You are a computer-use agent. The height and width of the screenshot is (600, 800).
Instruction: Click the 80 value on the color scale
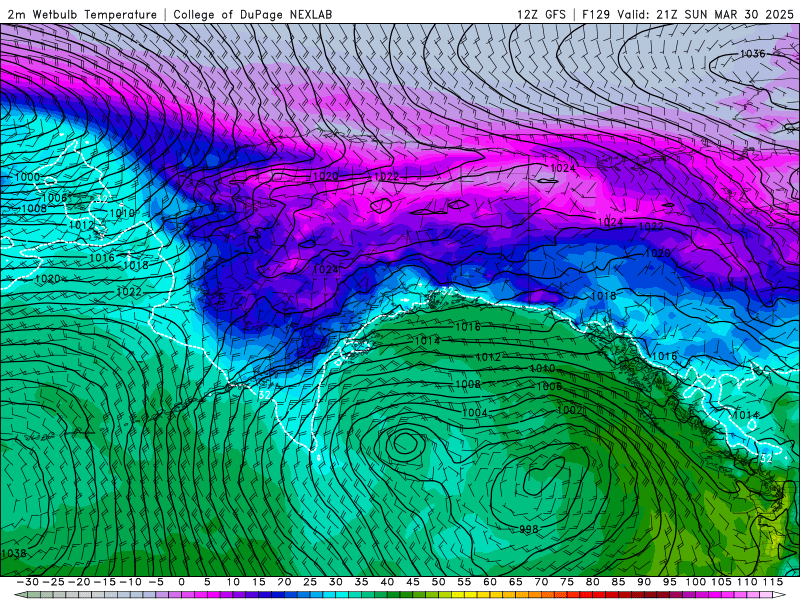tap(592, 582)
